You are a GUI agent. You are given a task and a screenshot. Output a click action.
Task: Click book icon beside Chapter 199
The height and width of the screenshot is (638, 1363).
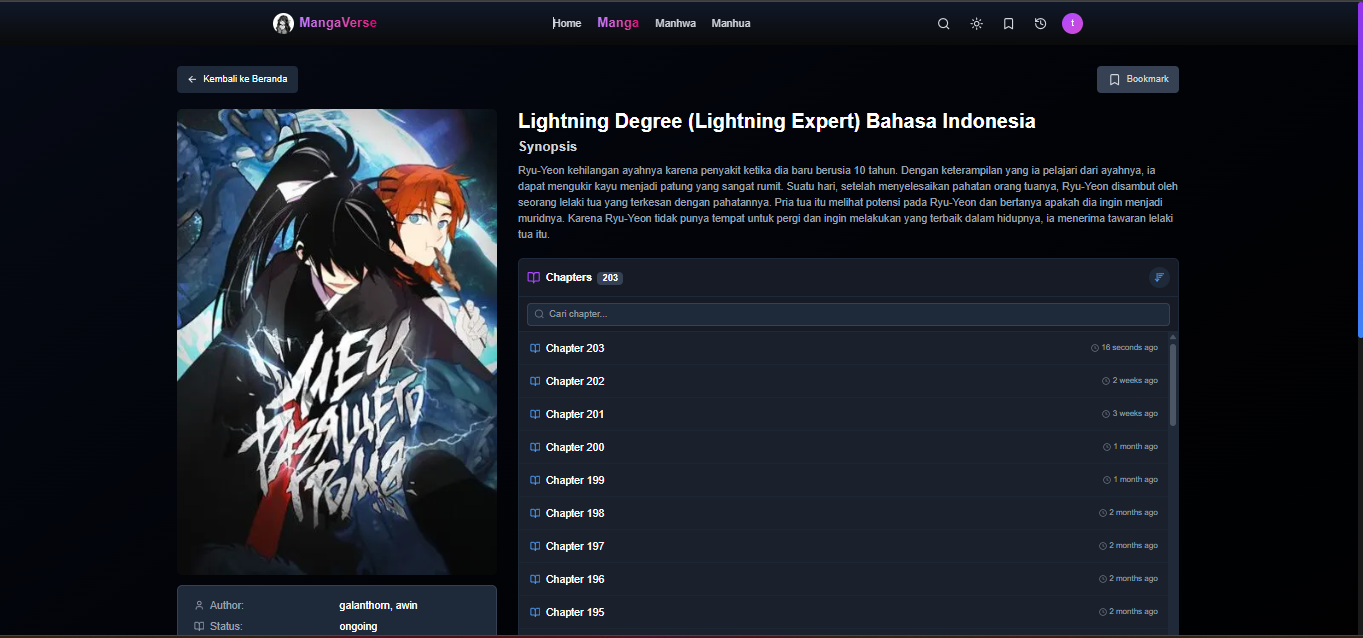[535, 480]
